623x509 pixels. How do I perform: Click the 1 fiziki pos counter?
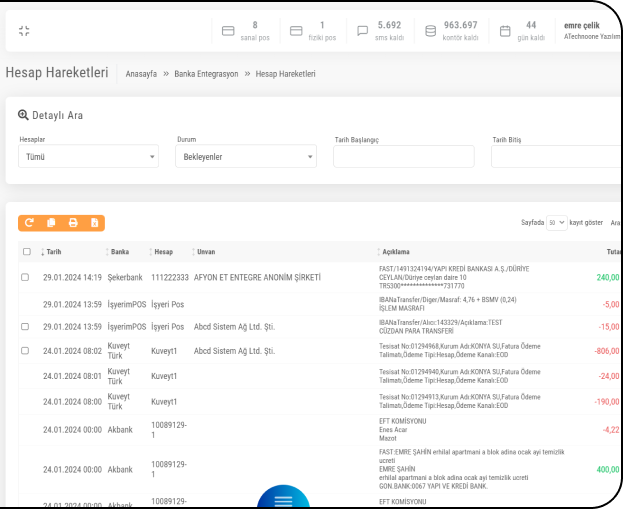(x=322, y=31)
